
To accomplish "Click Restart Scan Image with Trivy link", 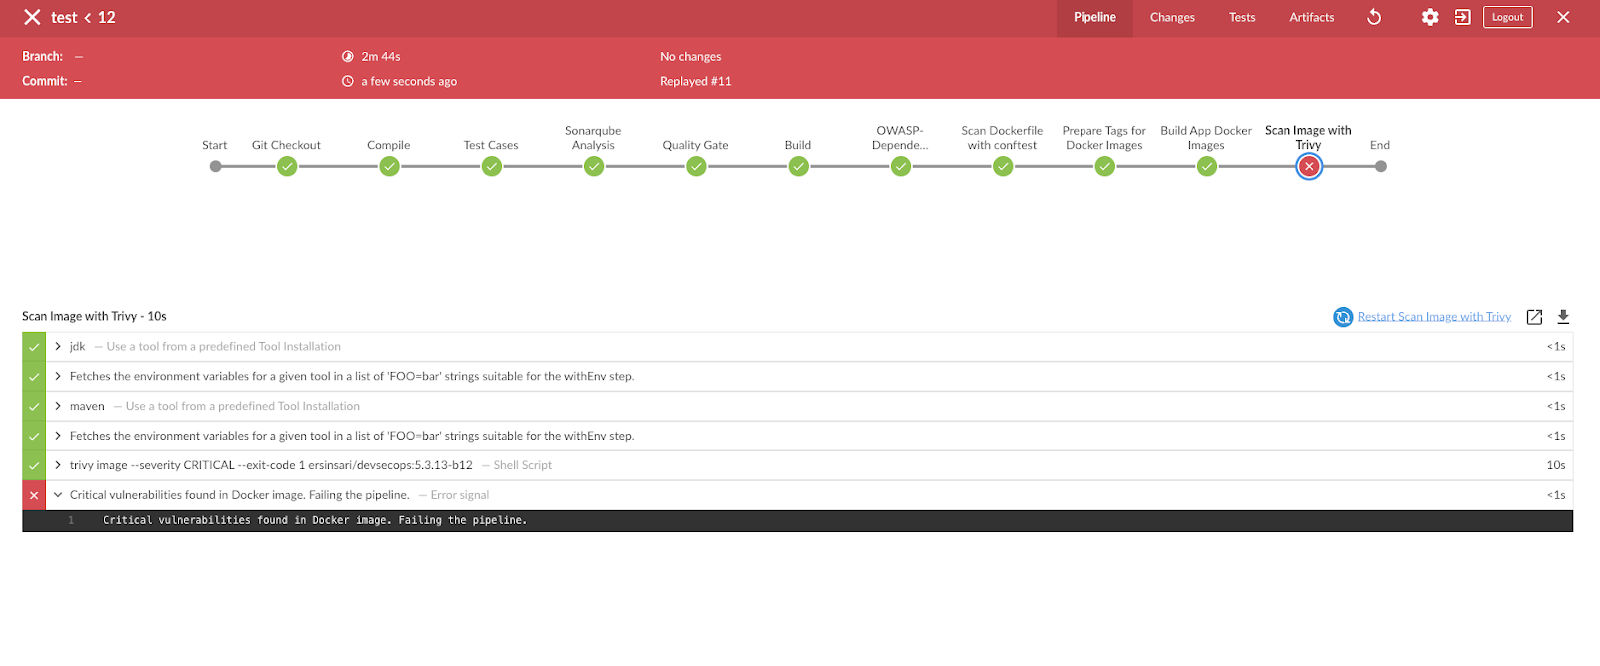I will click(x=1433, y=317).
